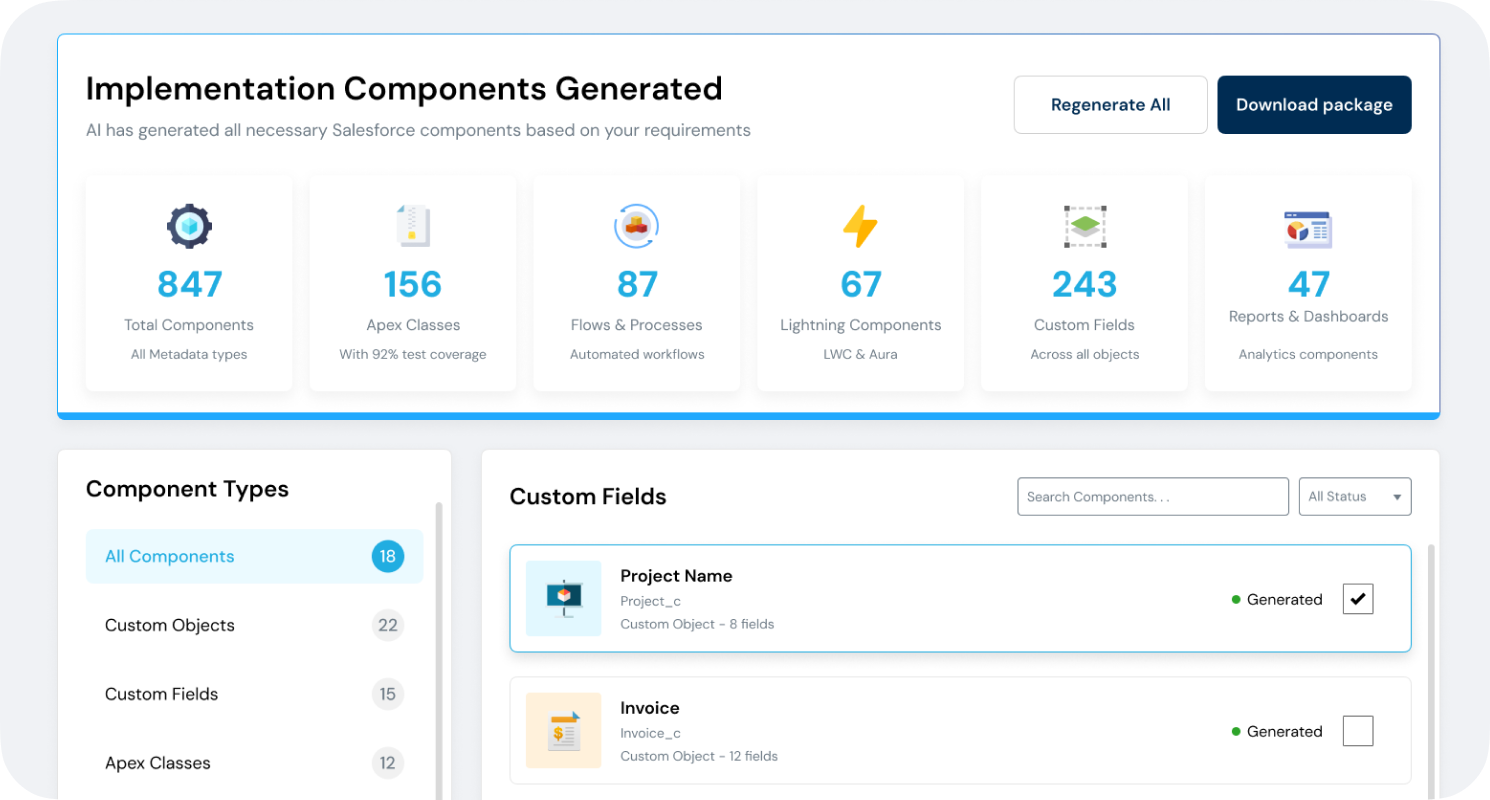Click the gear icon above Total Components
This screenshot has width=1490, height=800.
[x=189, y=226]
